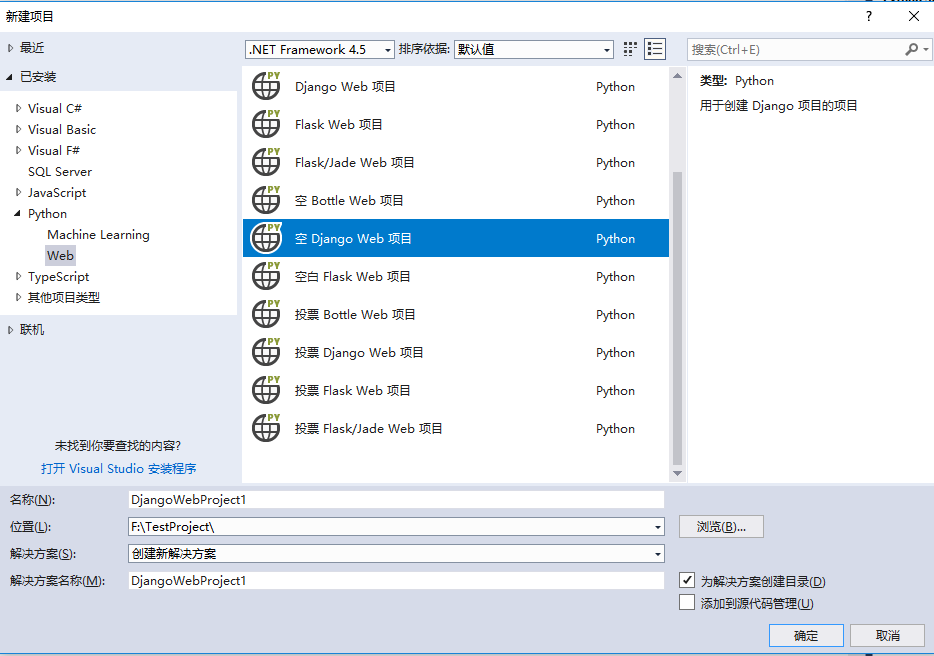Viewport: 934px width, 656px height.
Task: Collapse the 已安装 section
Action: [10, 77]
